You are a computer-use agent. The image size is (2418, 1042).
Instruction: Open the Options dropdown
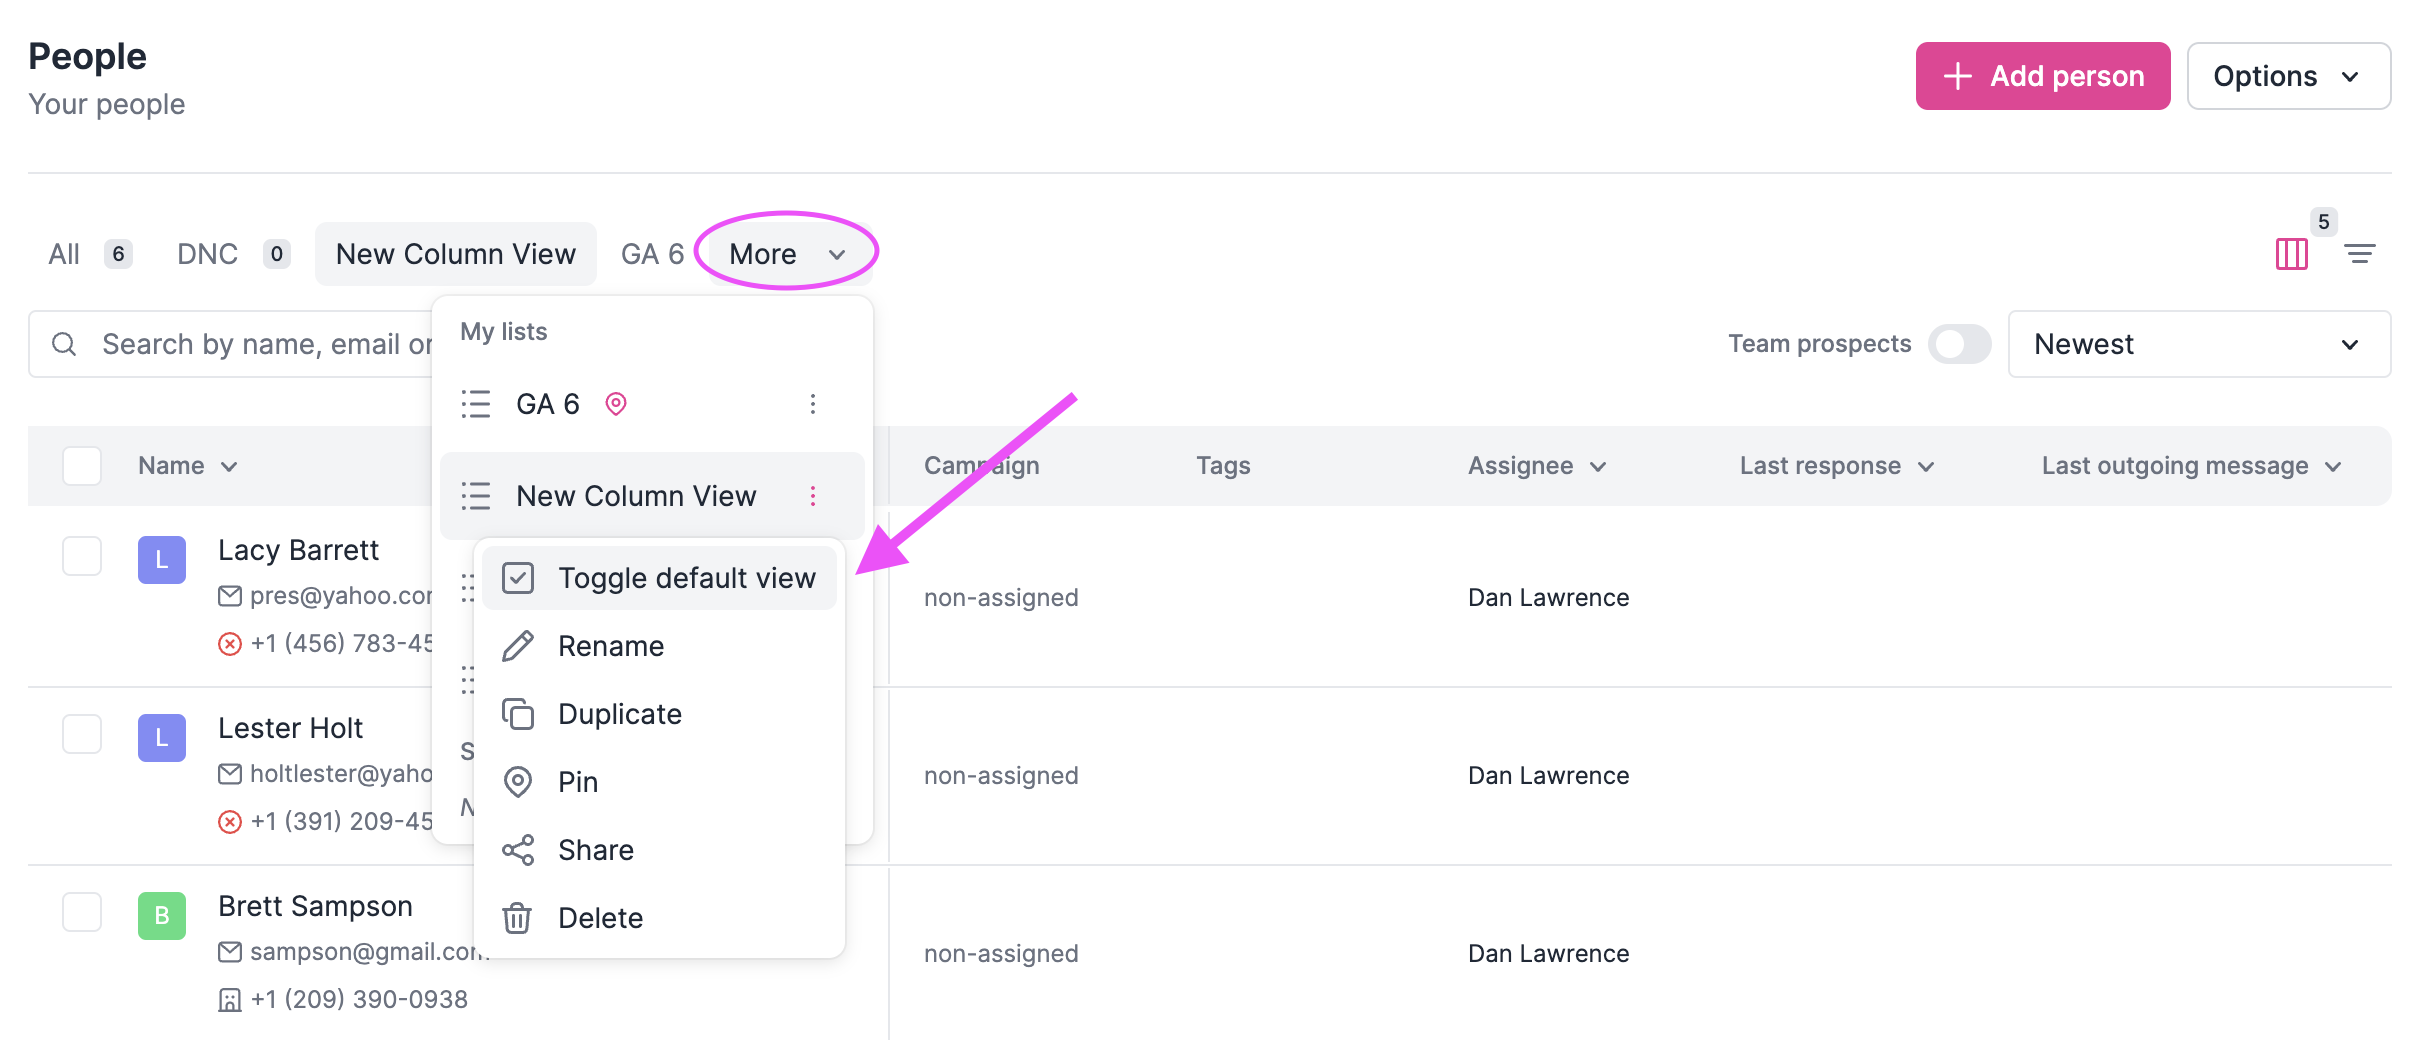tap(2288, 75)
